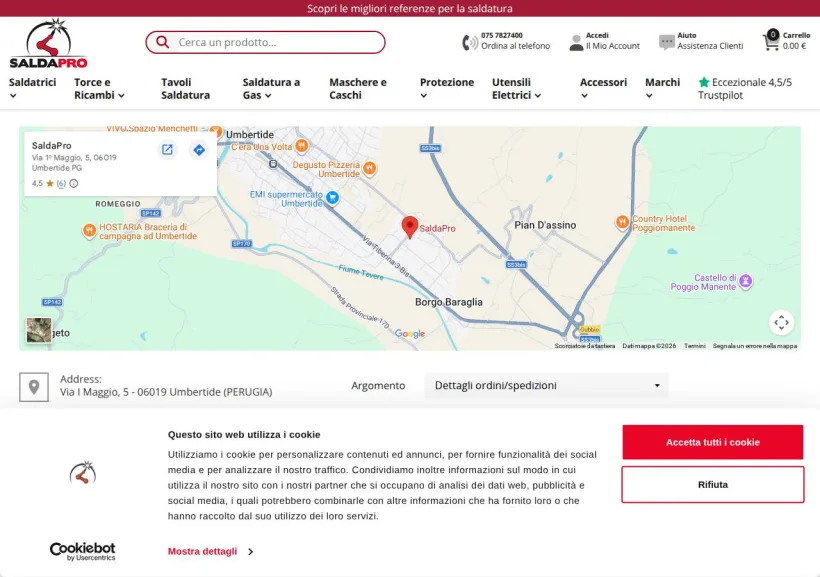The height and width of the screenshot is (577, 820).
Task: Open Tavoli Saldatura menu item
Action: [x=185, y=88]
